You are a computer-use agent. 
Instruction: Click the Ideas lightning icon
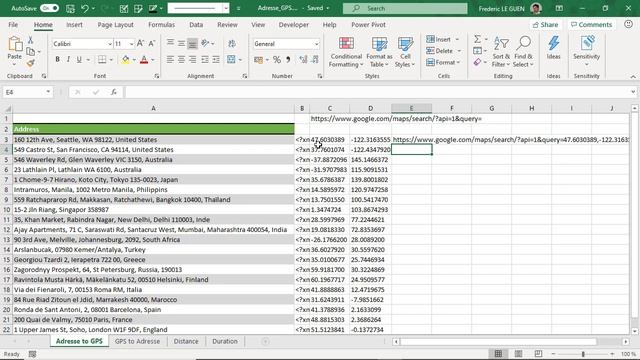[553, 48]
